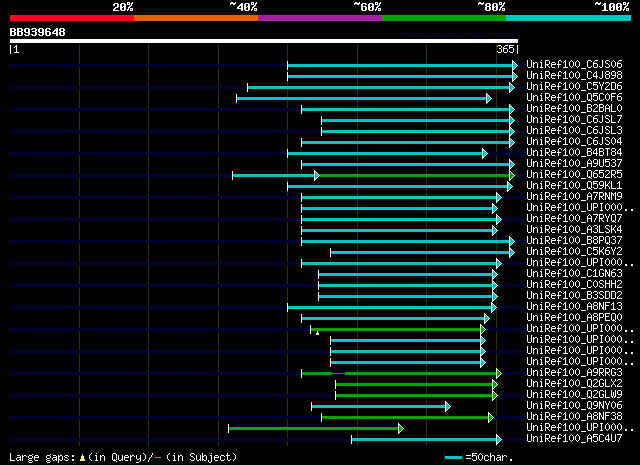Viewport: 640px width, 465px height.
Task: Click the ~100% legend label
Action: pyautogui.click(x=612, y=7)
